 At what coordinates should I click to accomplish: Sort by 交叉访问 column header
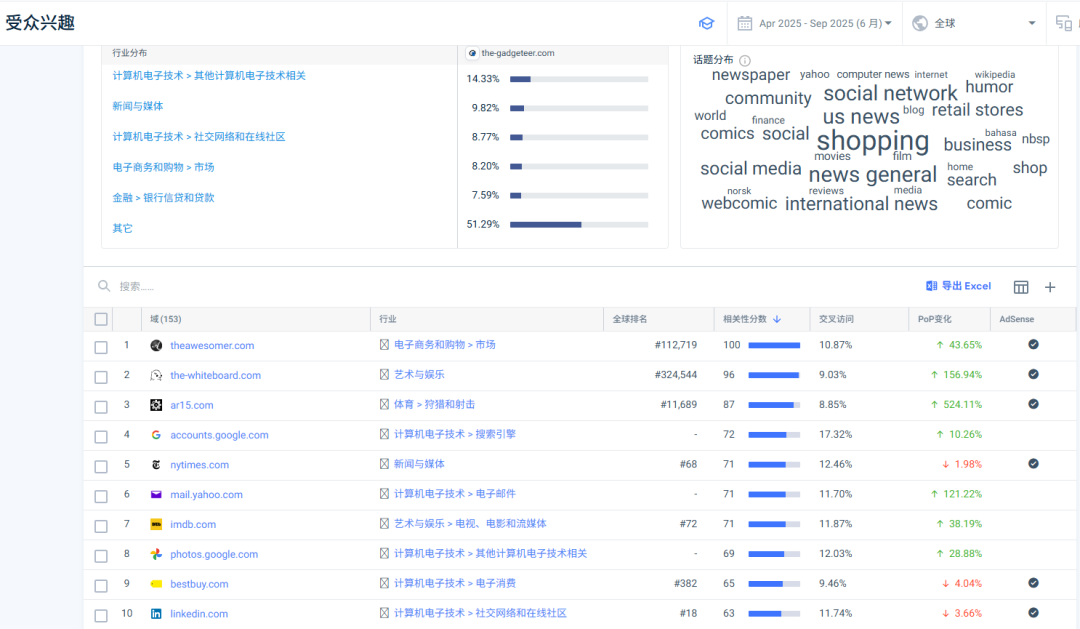[836, 319]
